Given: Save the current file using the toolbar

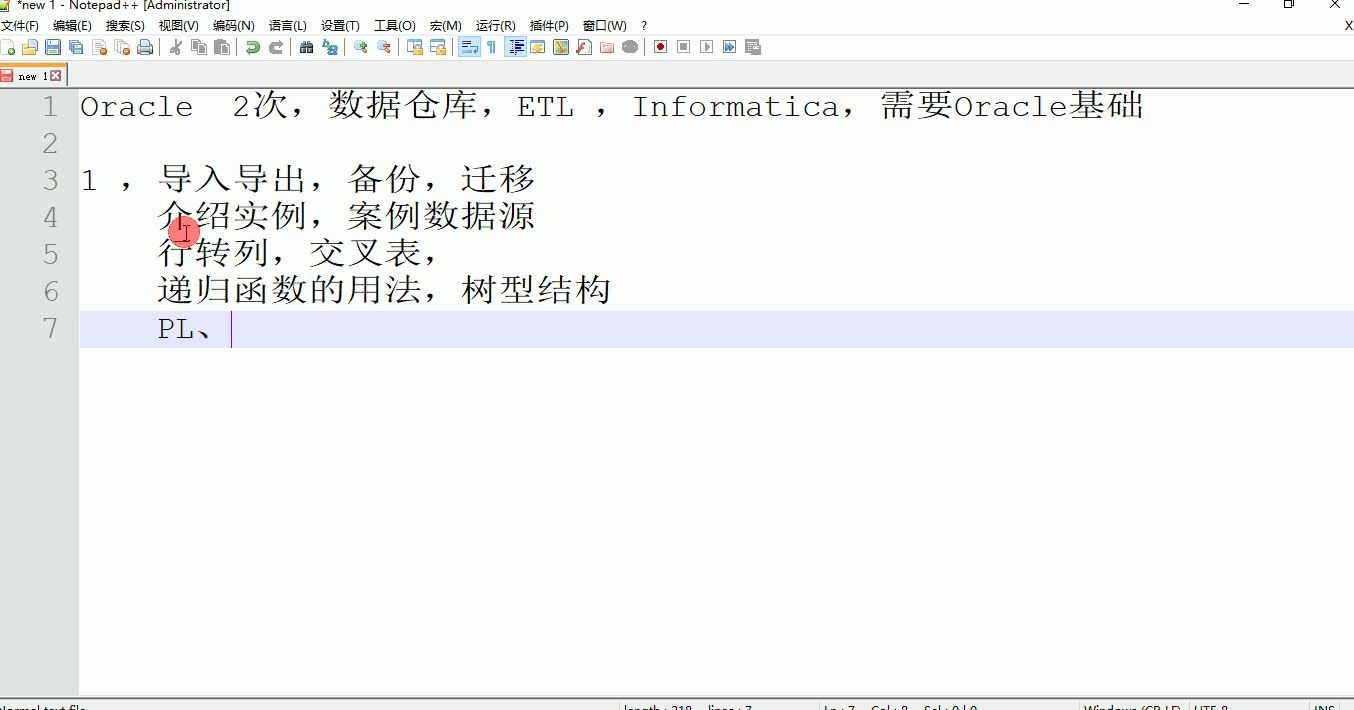Looking at the screenshot, I should pyautogui.click(x=53, y=47).
